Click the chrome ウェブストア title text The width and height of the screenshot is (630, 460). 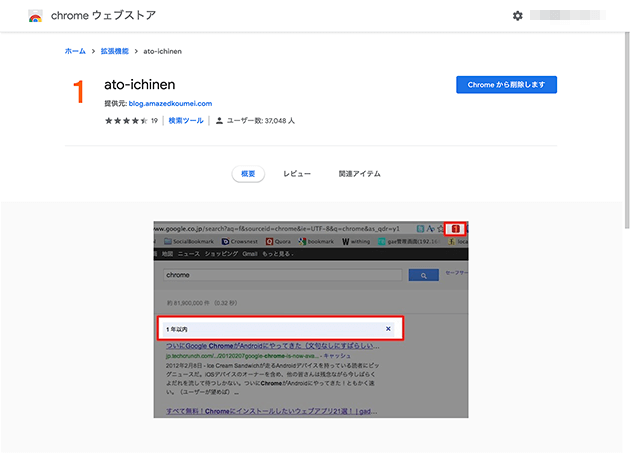(103, 15)
